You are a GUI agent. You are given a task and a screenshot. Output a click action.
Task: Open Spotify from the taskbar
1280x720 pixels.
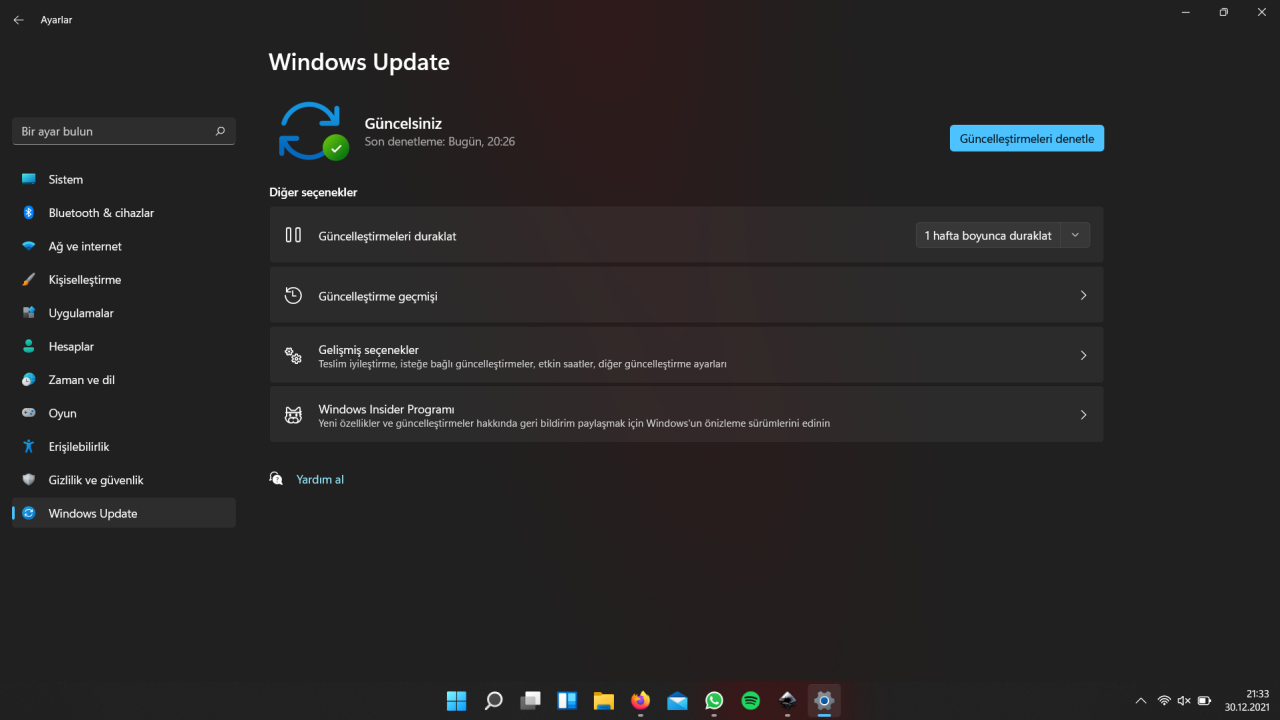(x=751, y=700)
